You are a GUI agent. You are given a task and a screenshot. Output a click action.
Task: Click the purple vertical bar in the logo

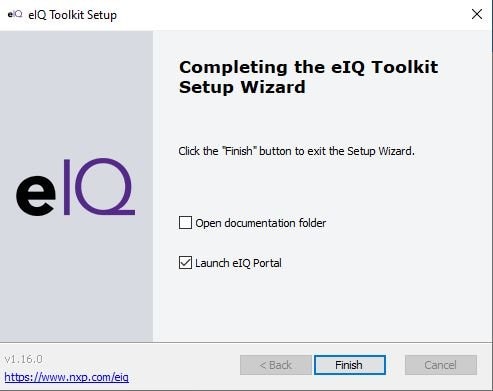[x=67, y=187]
